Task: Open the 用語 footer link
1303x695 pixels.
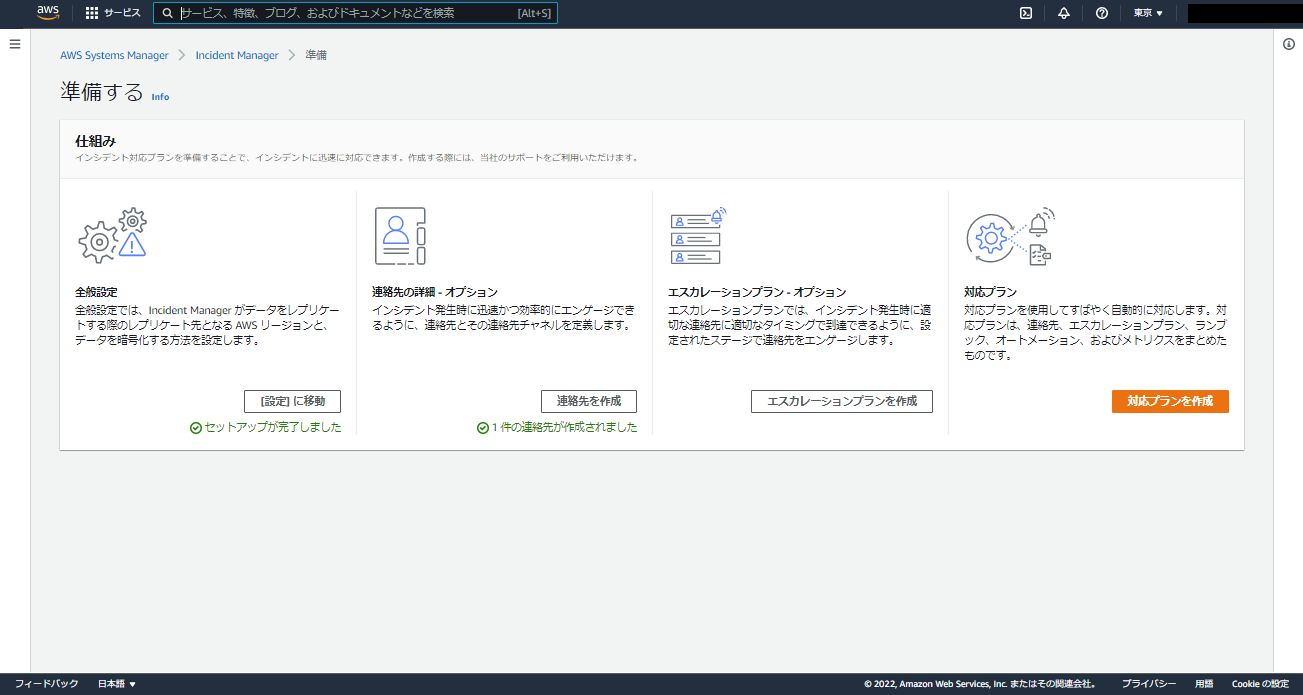Action: click(x=1204, y=684)
